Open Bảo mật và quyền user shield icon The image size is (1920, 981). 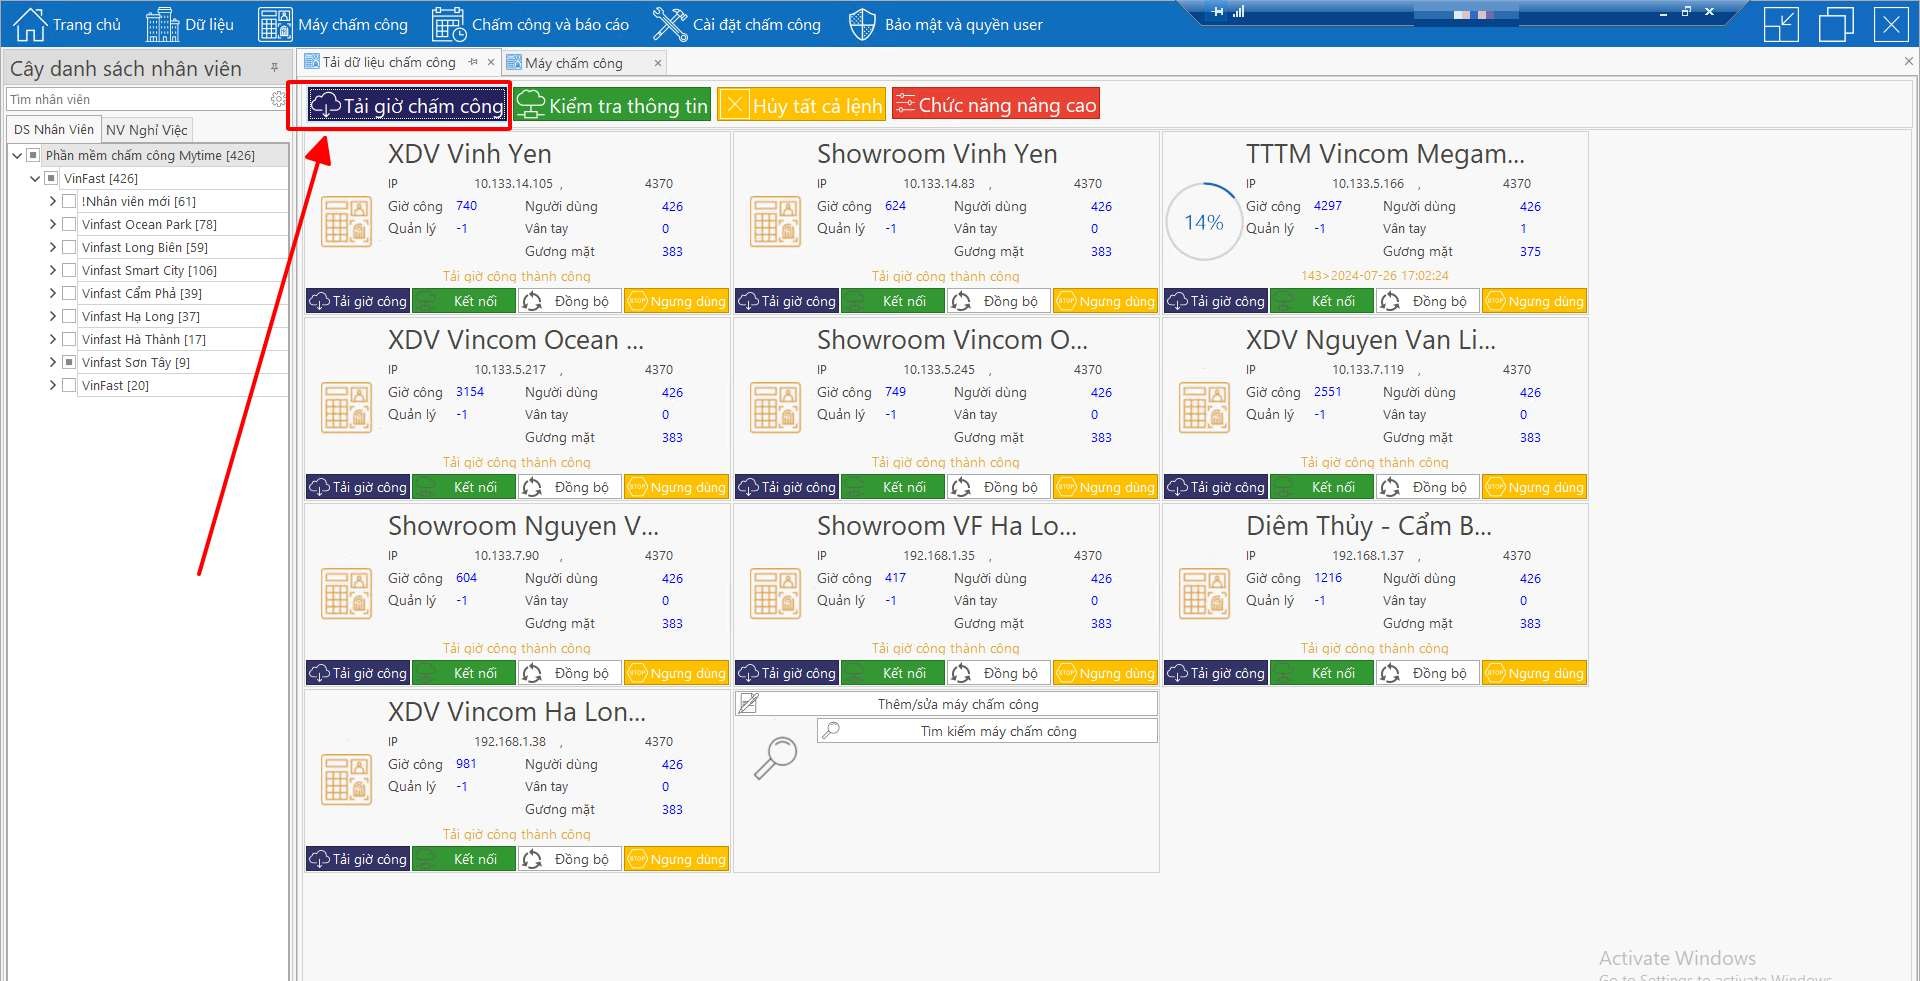point(861,24)
